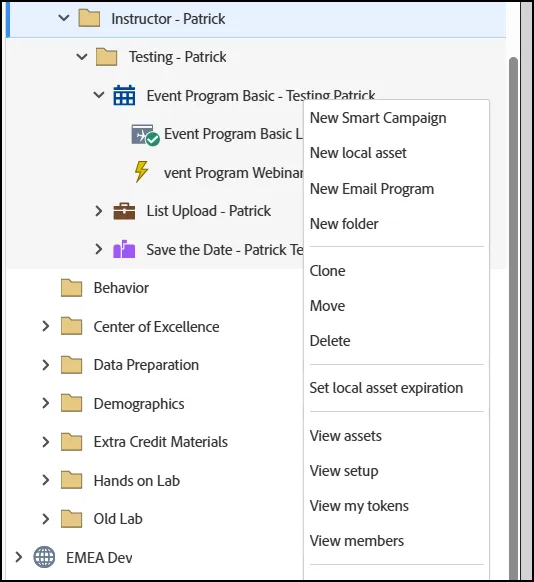Open the Event Program Basic landing page item
The width and height of the screenshot is (534, 582).
233,134
